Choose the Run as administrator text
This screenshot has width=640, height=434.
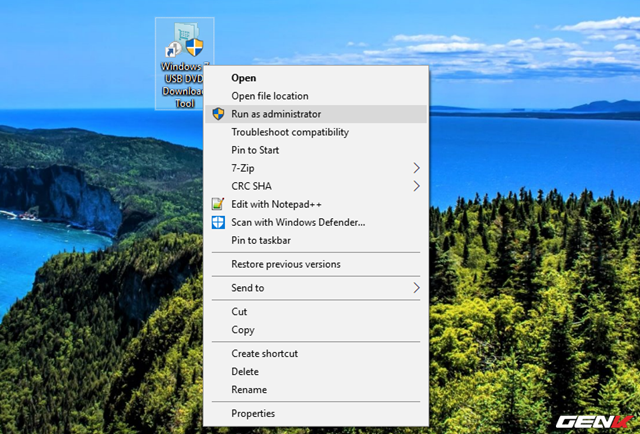[x=276, y=114]
